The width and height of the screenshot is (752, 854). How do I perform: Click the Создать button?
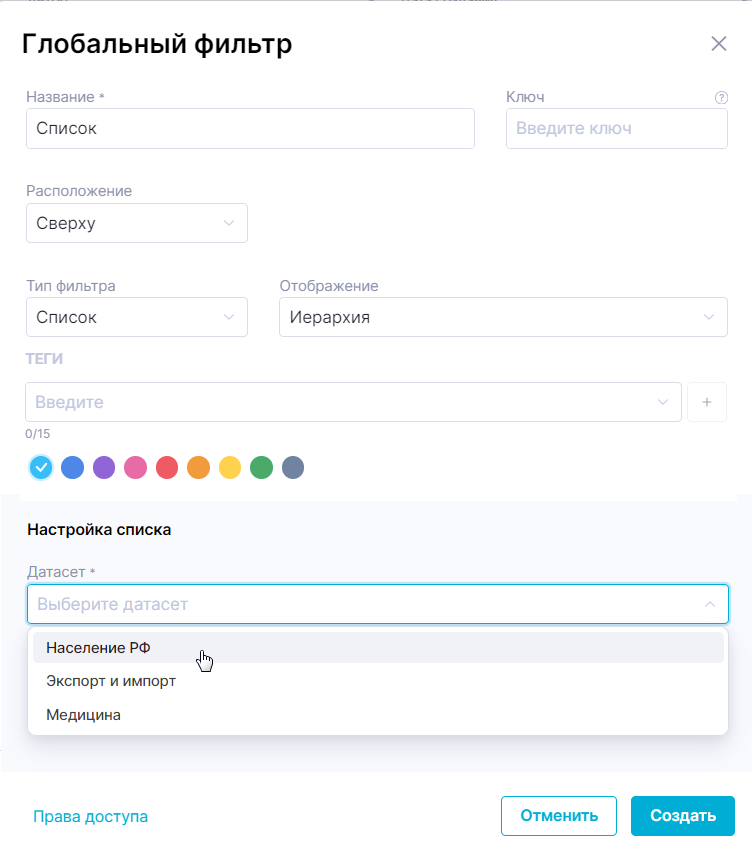(x=683, y=815)
